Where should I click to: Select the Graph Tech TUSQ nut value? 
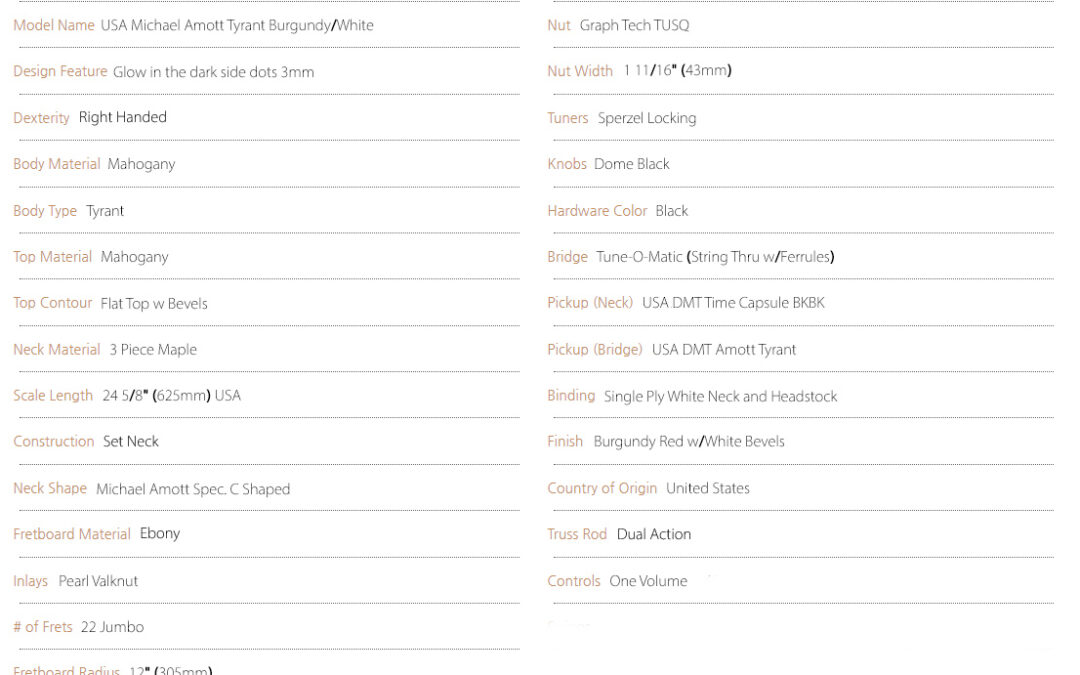pyautogui.click(x=634, y=25)
